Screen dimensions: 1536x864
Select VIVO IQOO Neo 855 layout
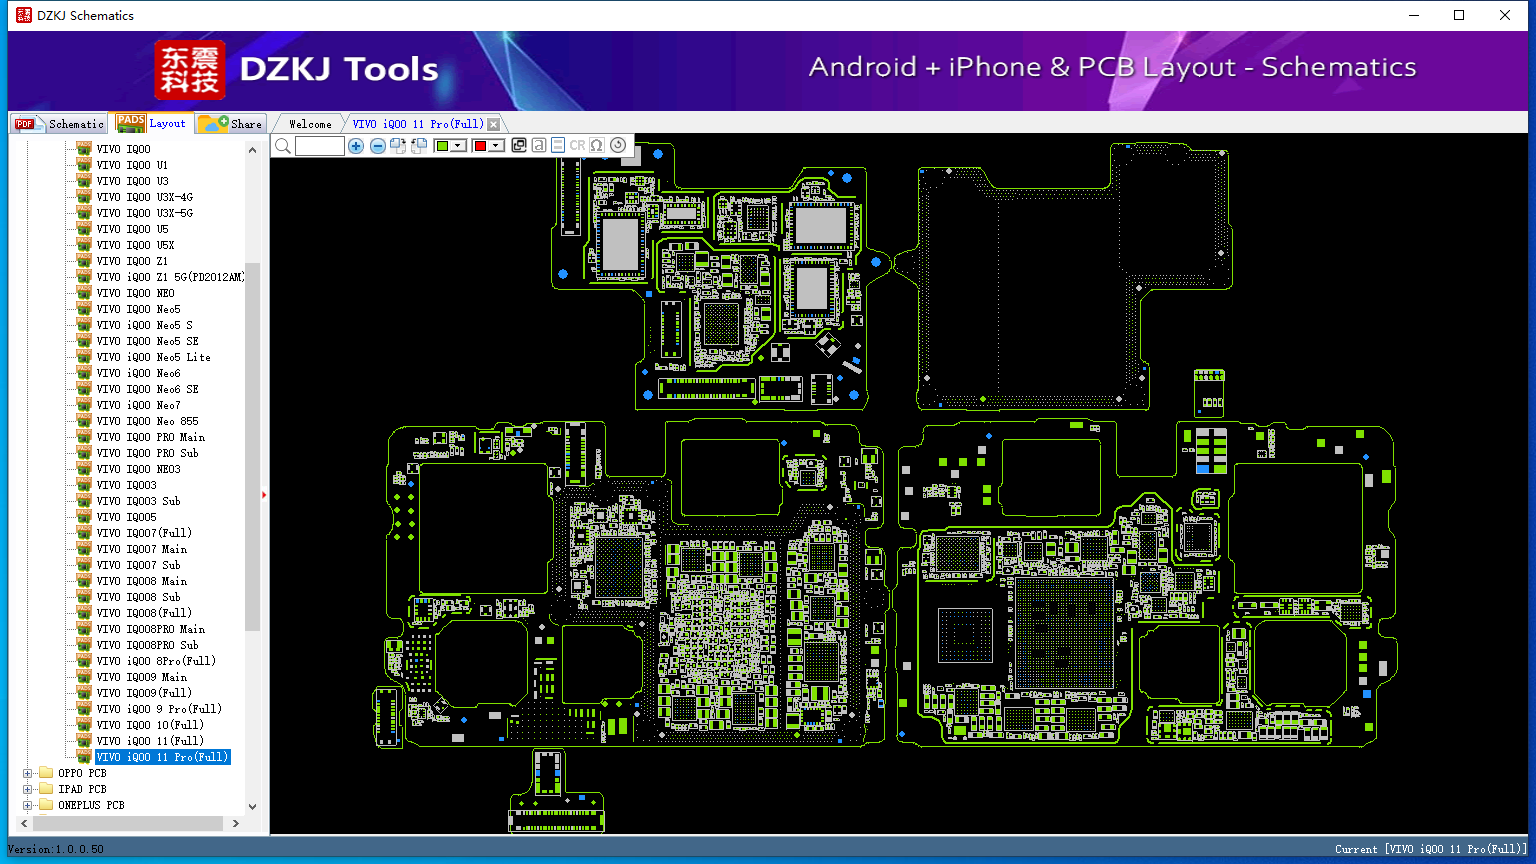point(147,421)
